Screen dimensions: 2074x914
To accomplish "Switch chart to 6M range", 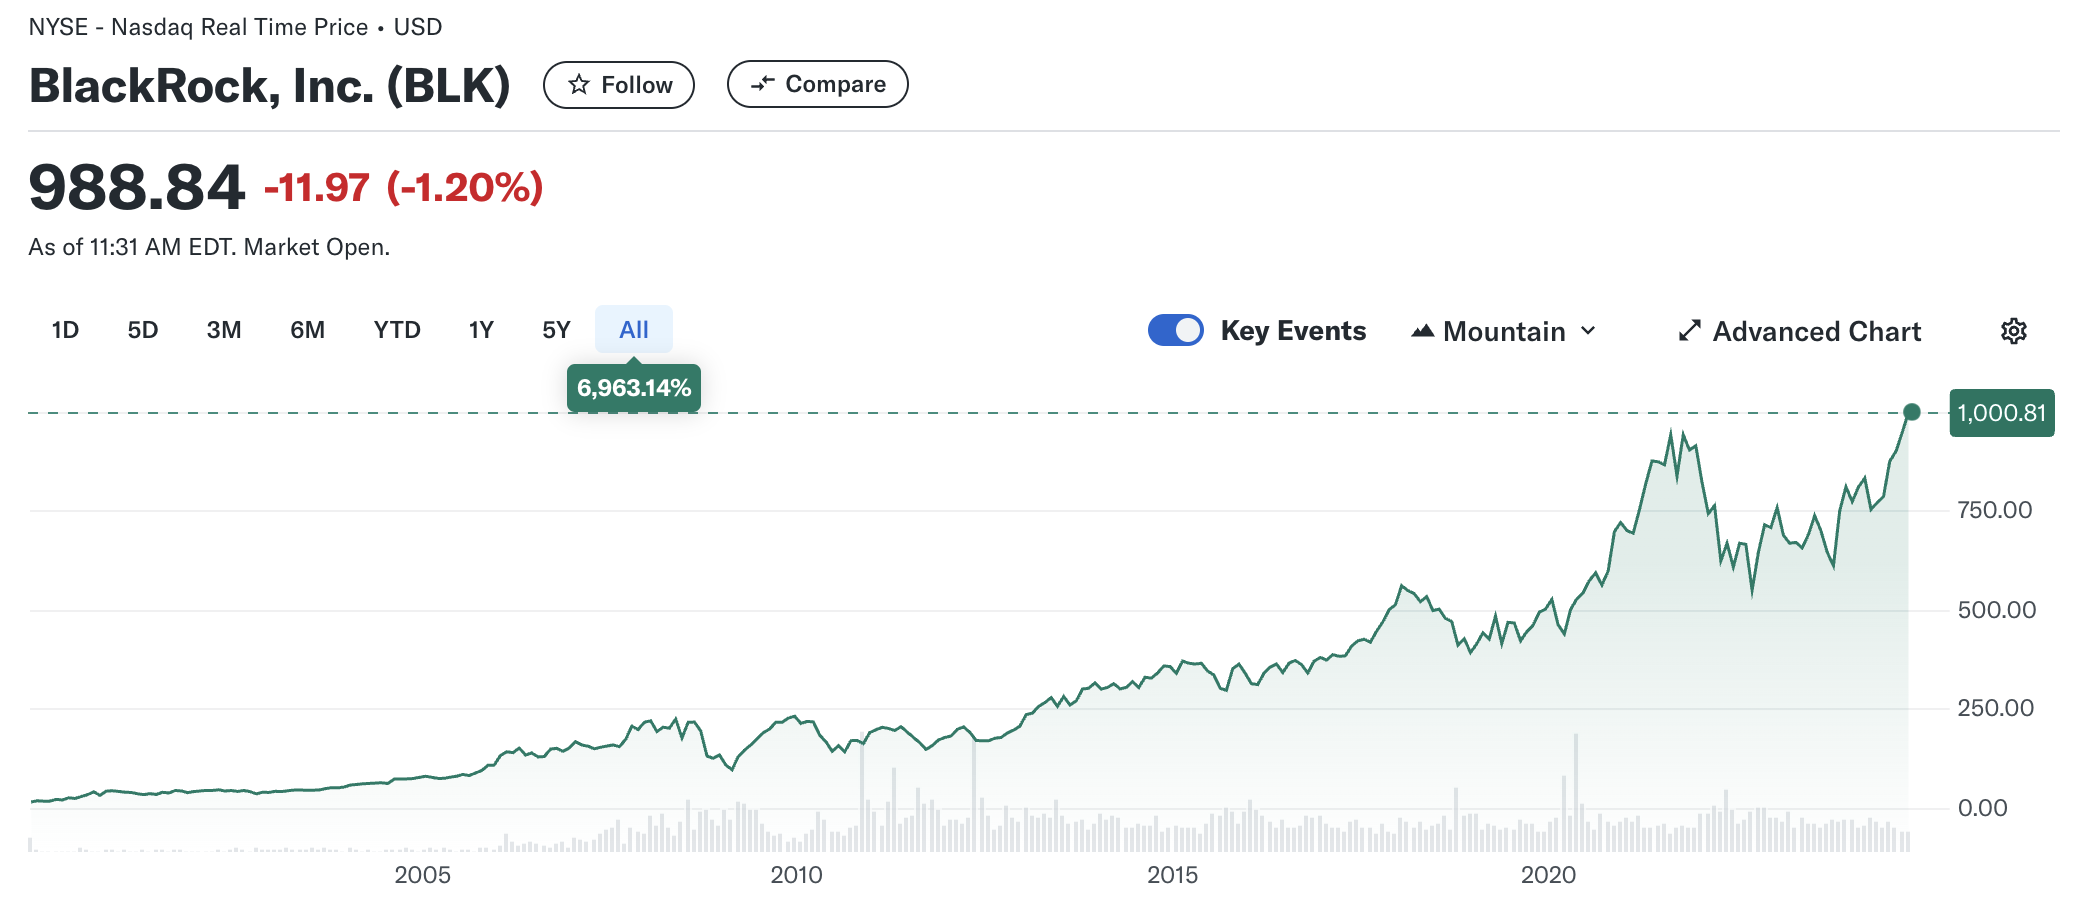I will coord(308,330).
